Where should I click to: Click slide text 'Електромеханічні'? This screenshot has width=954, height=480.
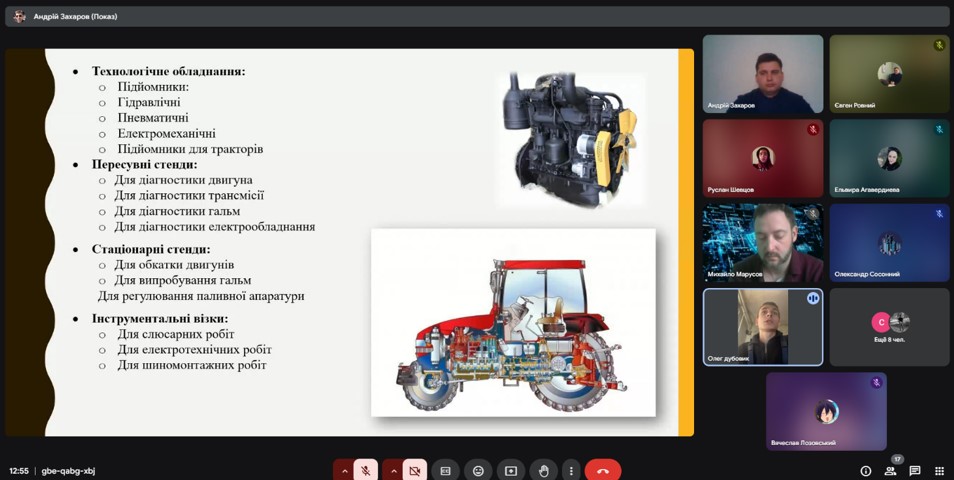(x=167, y=133)
